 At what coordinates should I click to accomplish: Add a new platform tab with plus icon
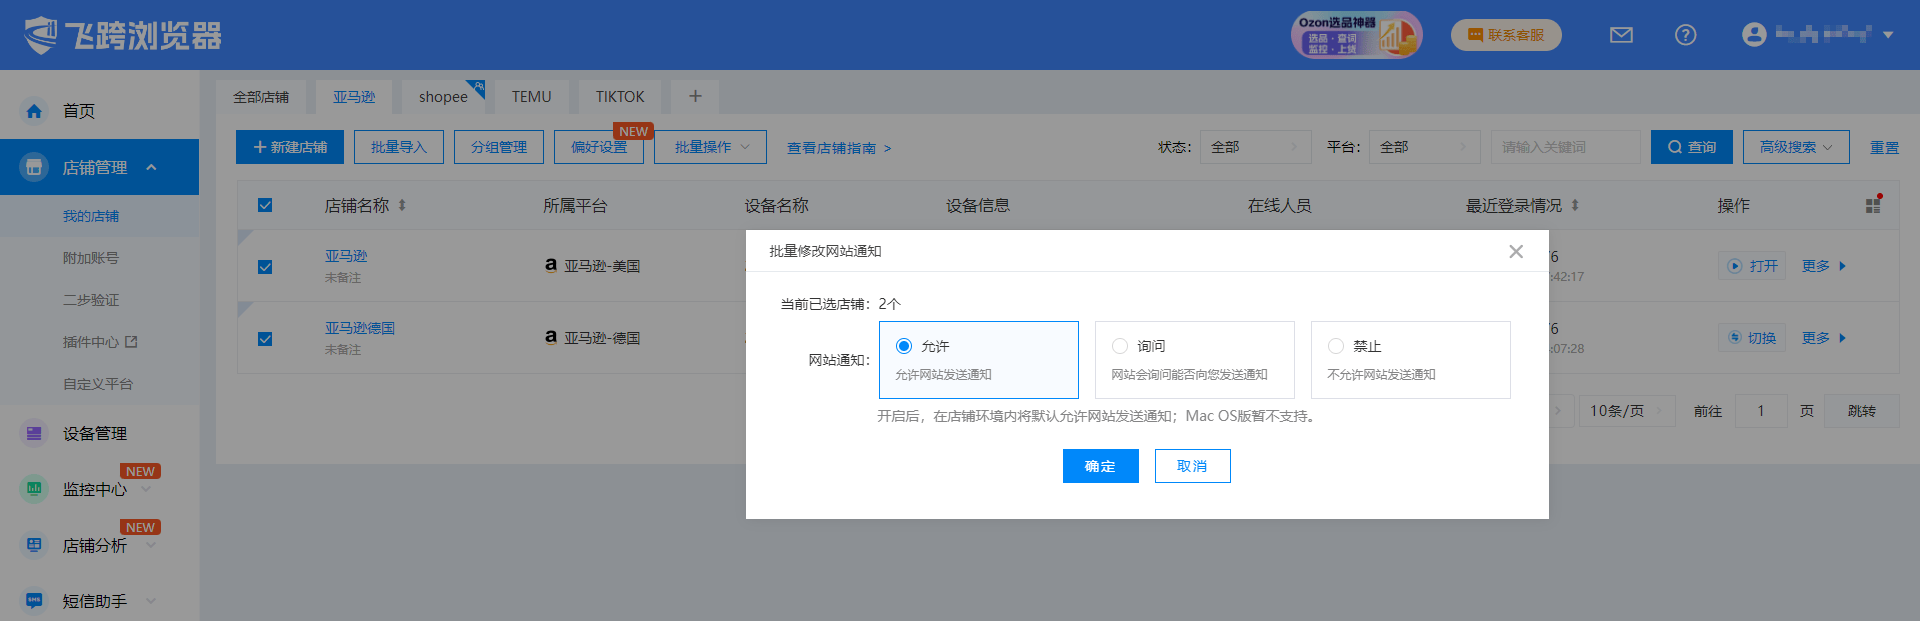(x=695, y=96)
